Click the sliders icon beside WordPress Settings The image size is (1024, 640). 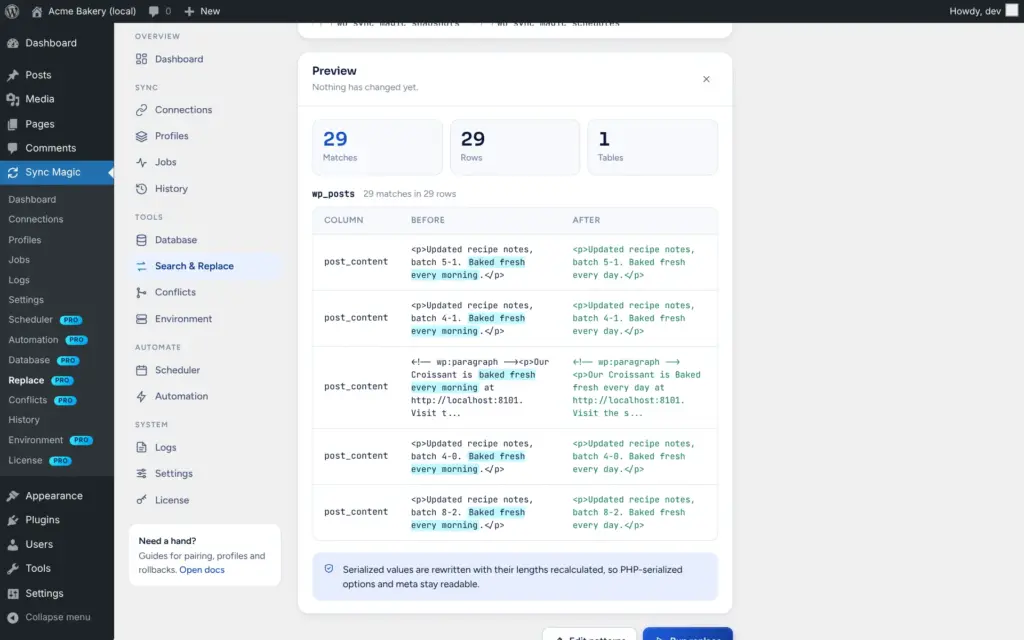pyautogui.click(x=12, y=593)
